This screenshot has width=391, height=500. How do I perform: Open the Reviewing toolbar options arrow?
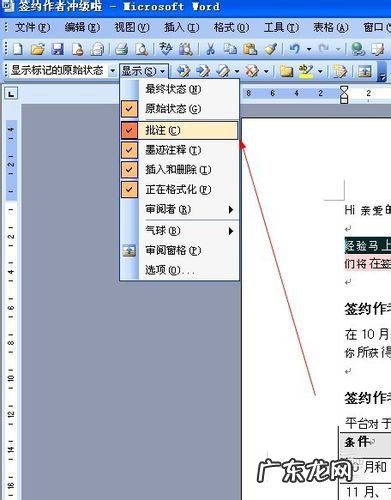(382, 72)
